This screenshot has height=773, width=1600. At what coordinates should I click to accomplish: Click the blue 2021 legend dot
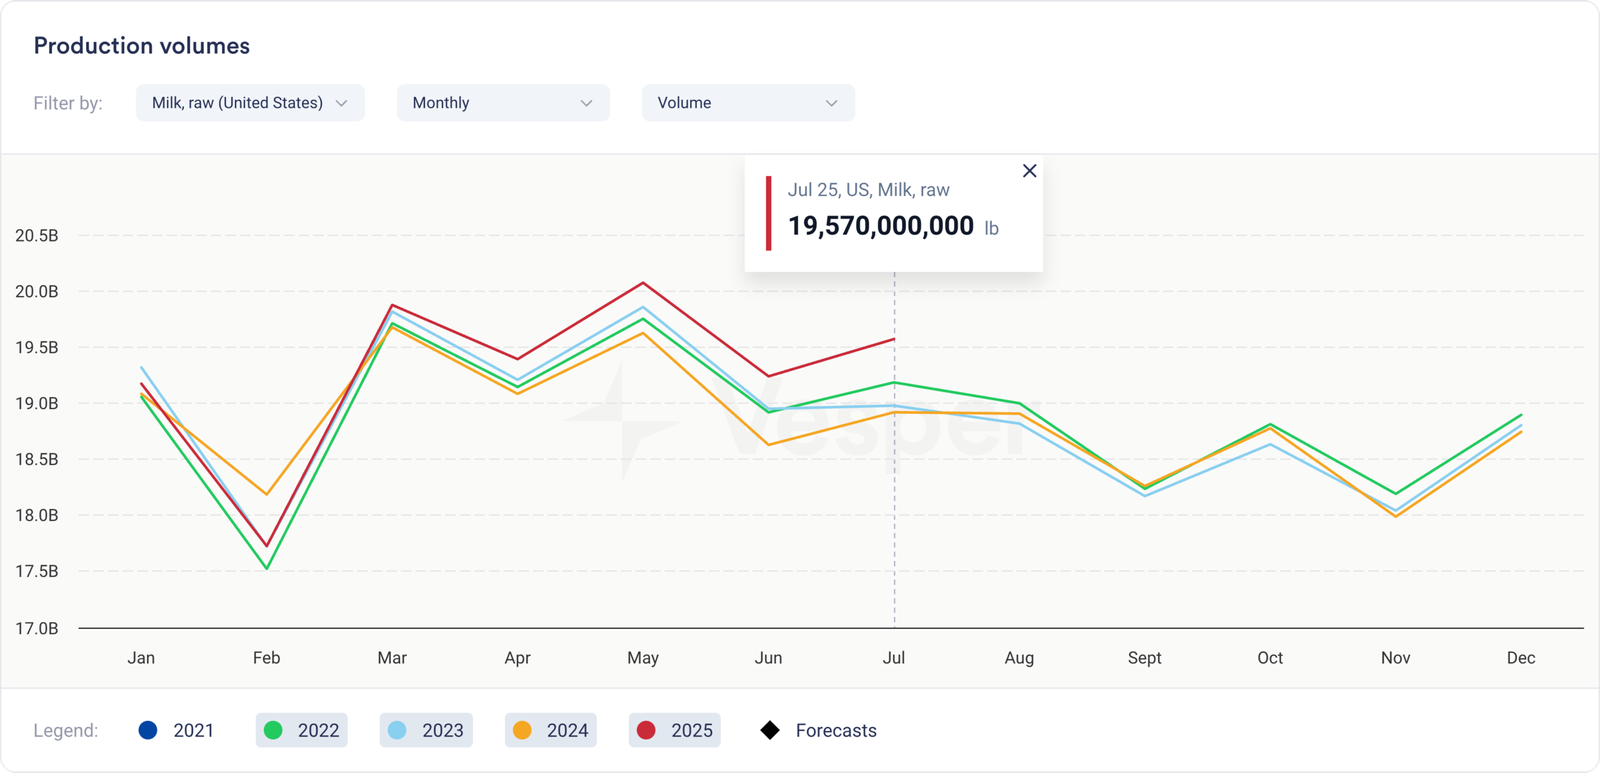(148, 730)
